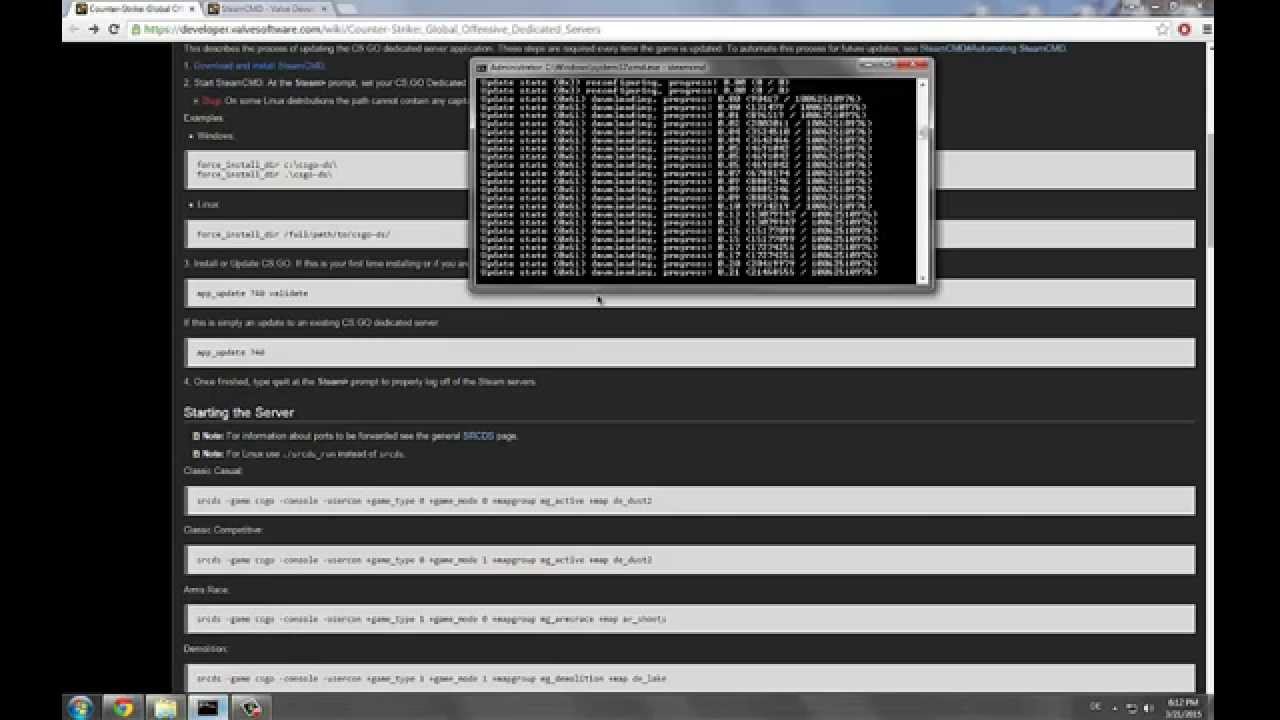
Task: Click the Chrome taskbar icon
Action: tap(123, 707)
